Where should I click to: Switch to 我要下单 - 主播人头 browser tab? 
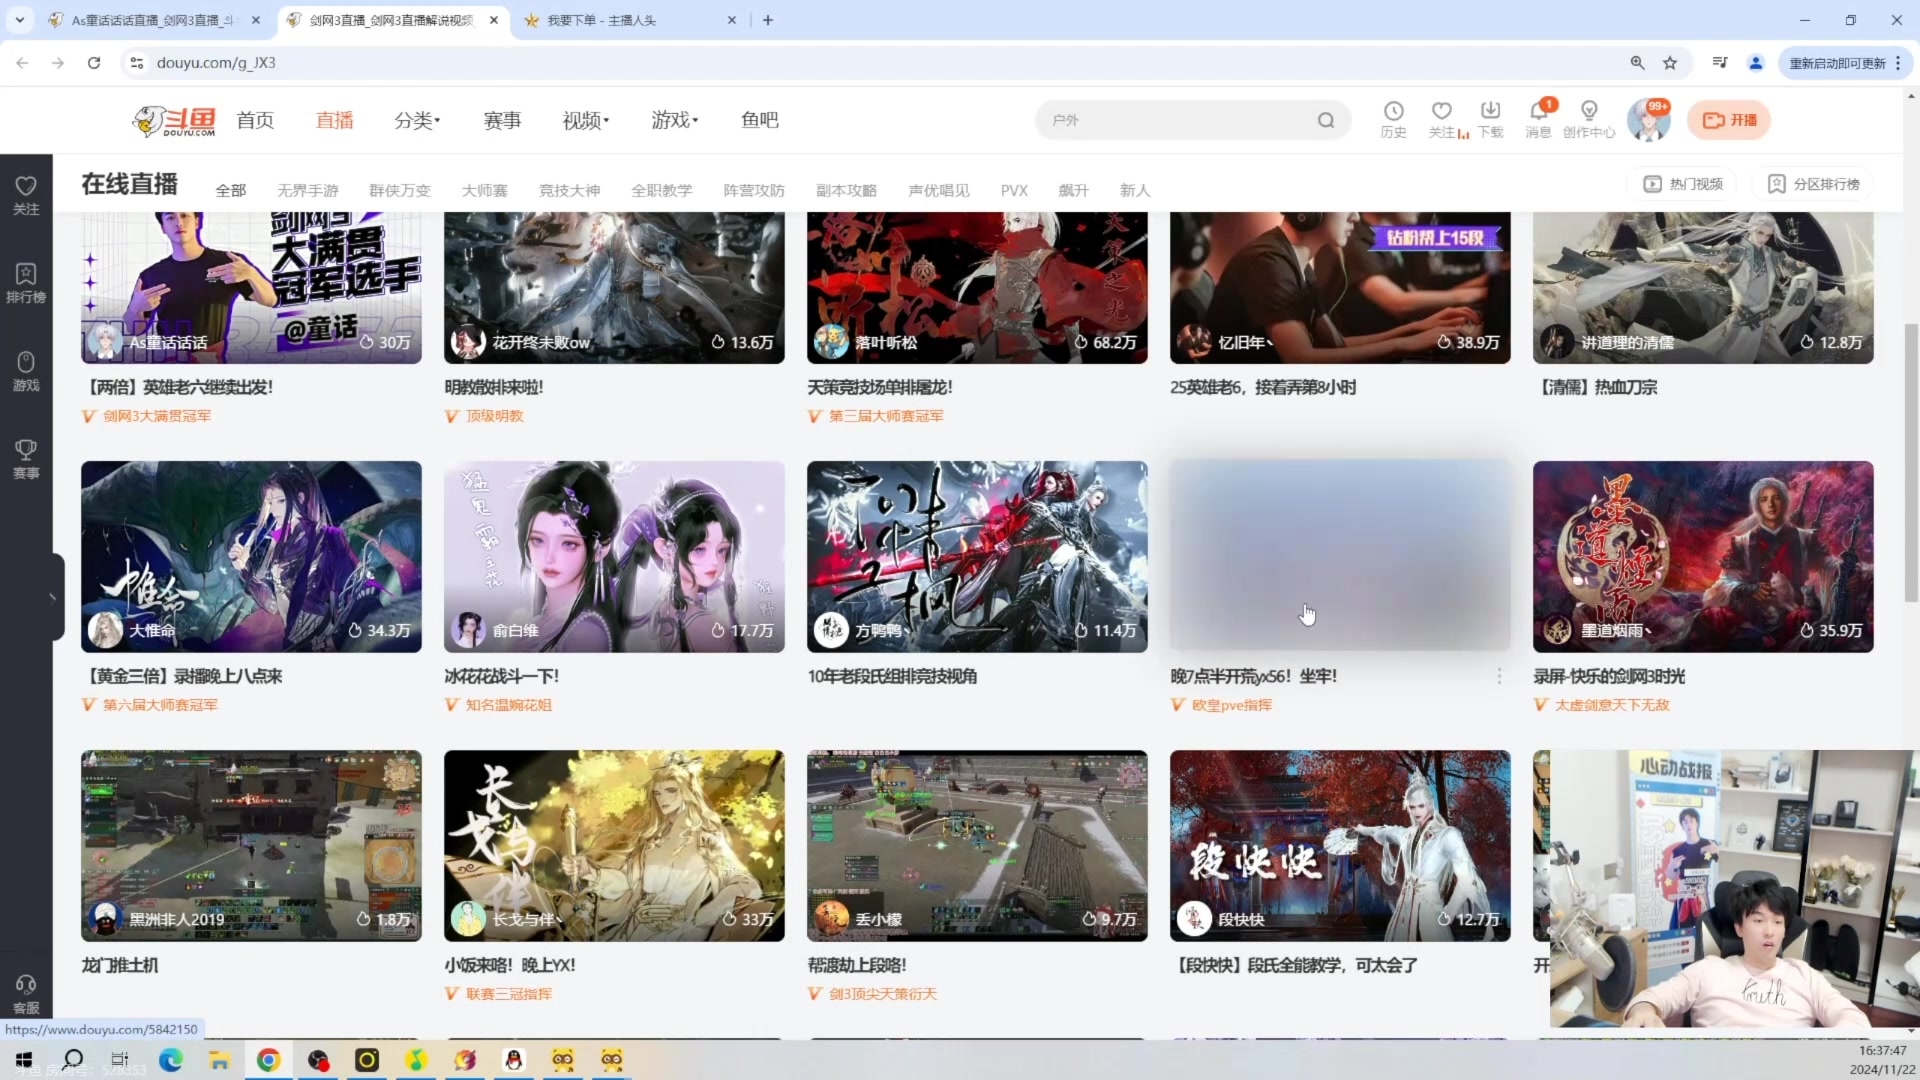[x=632, y=20]
